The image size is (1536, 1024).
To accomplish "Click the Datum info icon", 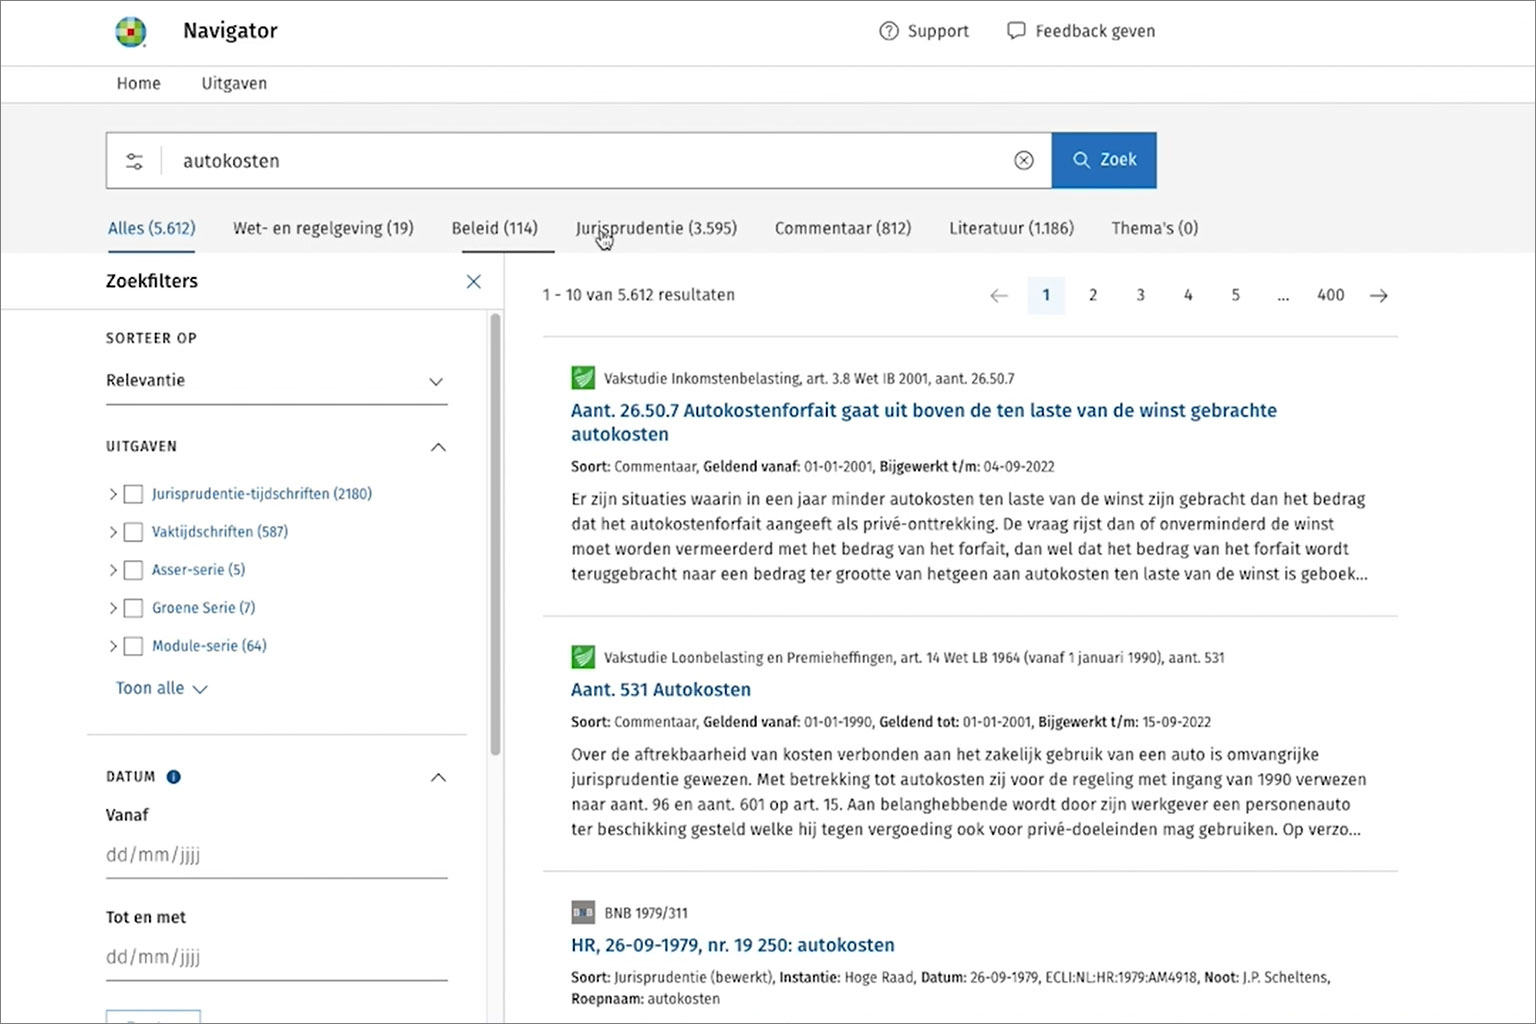I will point(174,777).
